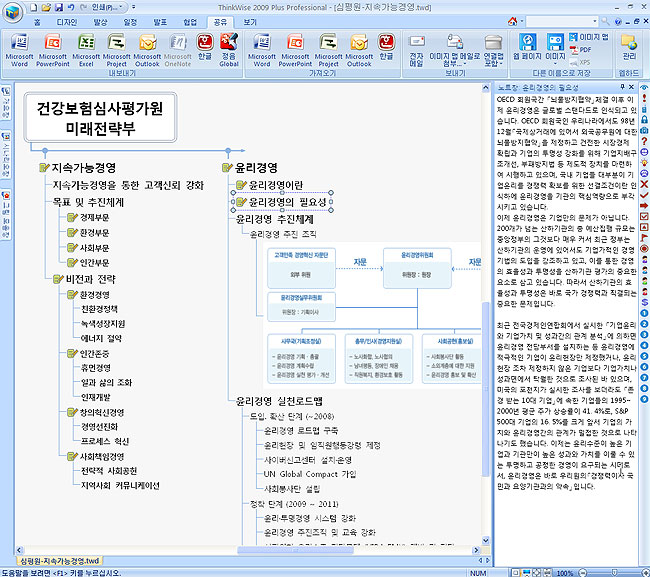The image size is (650, 577).
Task: Close the 노트장 note panel
Action: pyautogui.click(x=631, y=87)
